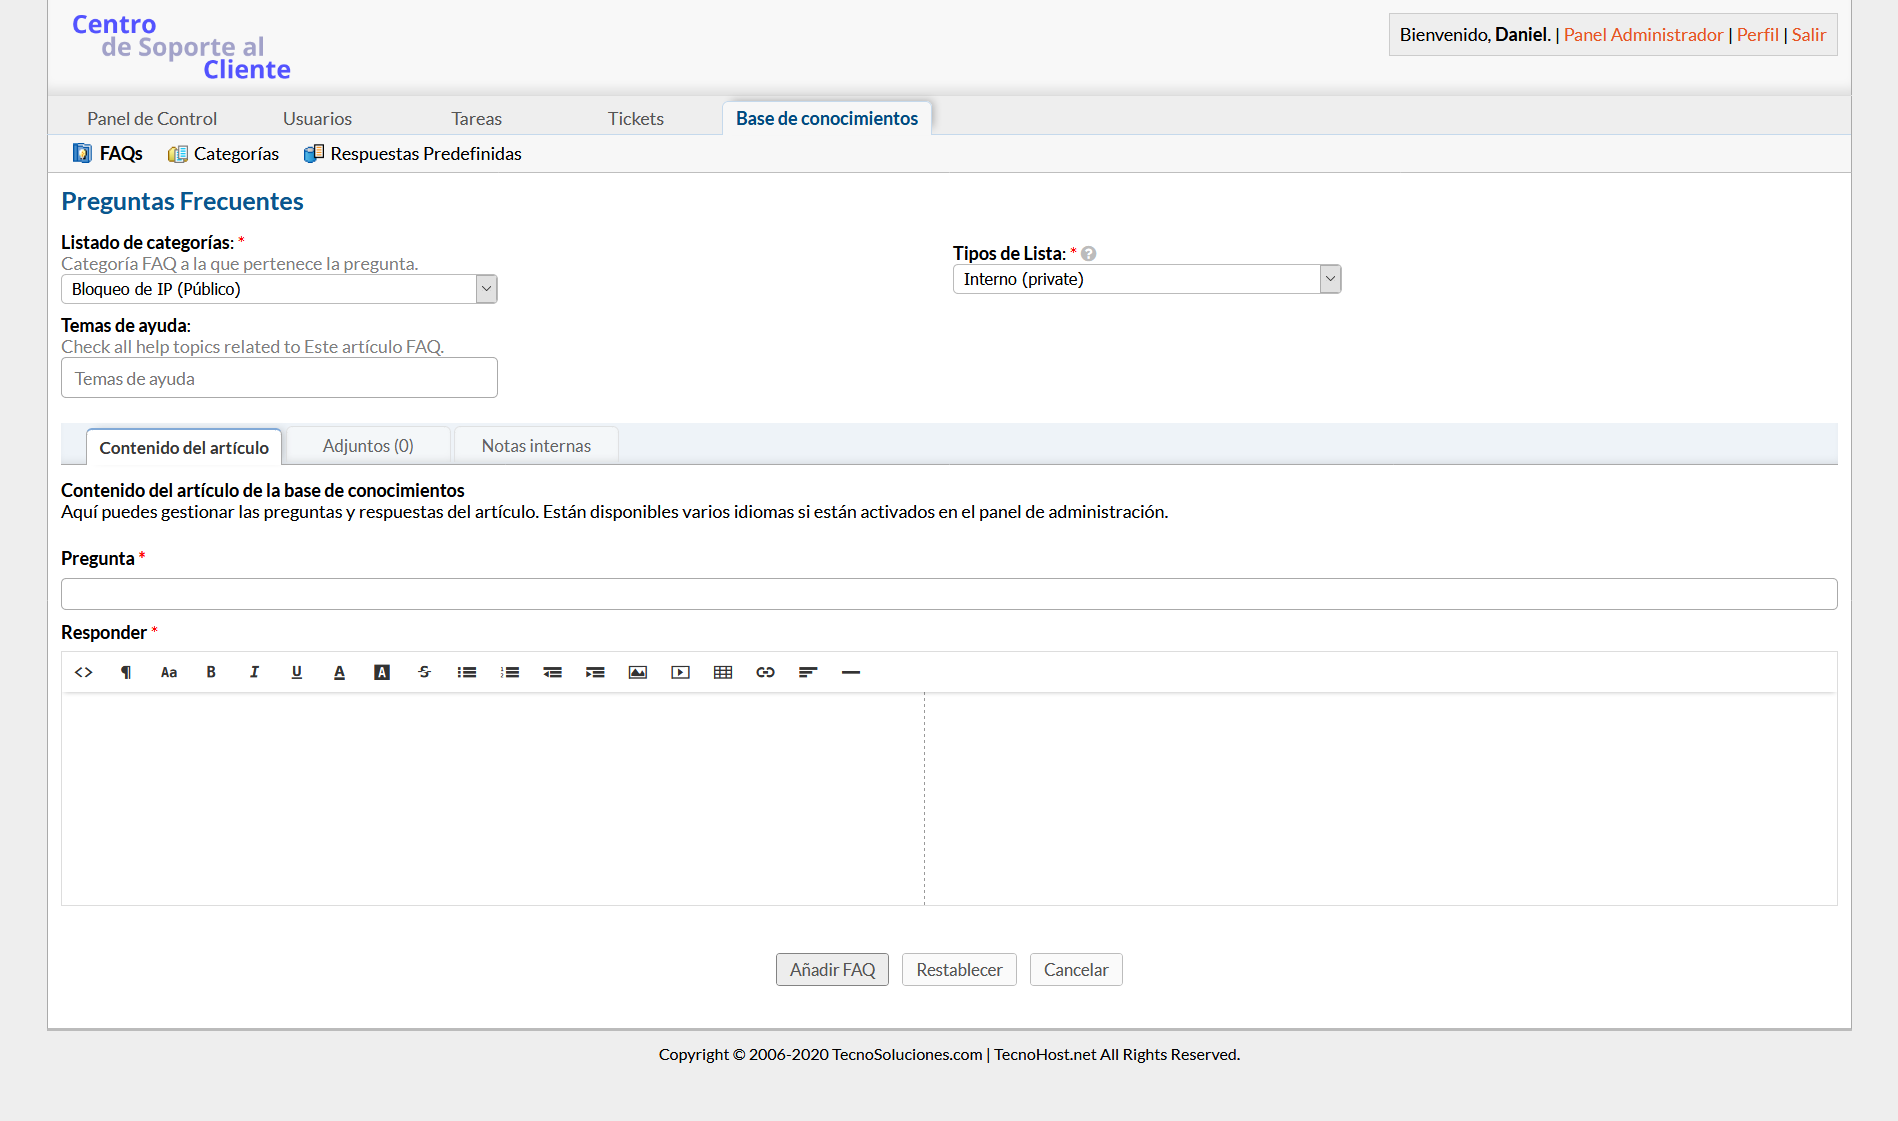The image size is (1898, 1121).
Task: Insert an image into the answer
Action: 638,672
